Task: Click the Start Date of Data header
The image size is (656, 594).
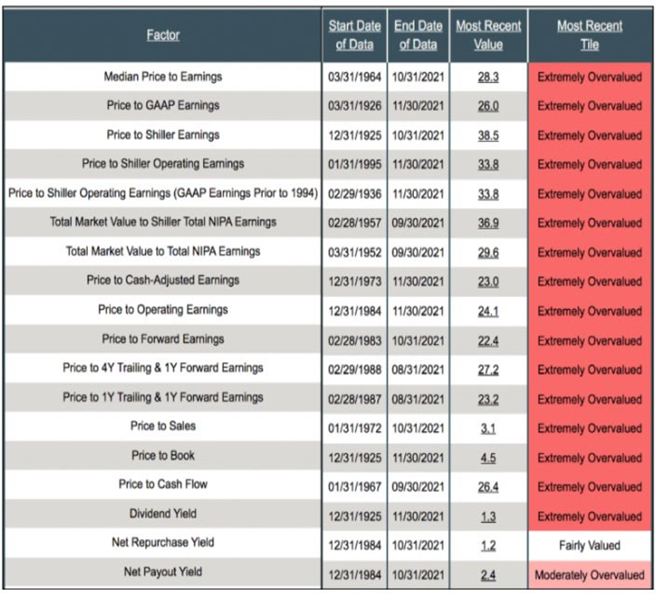Action: point(354,35)
